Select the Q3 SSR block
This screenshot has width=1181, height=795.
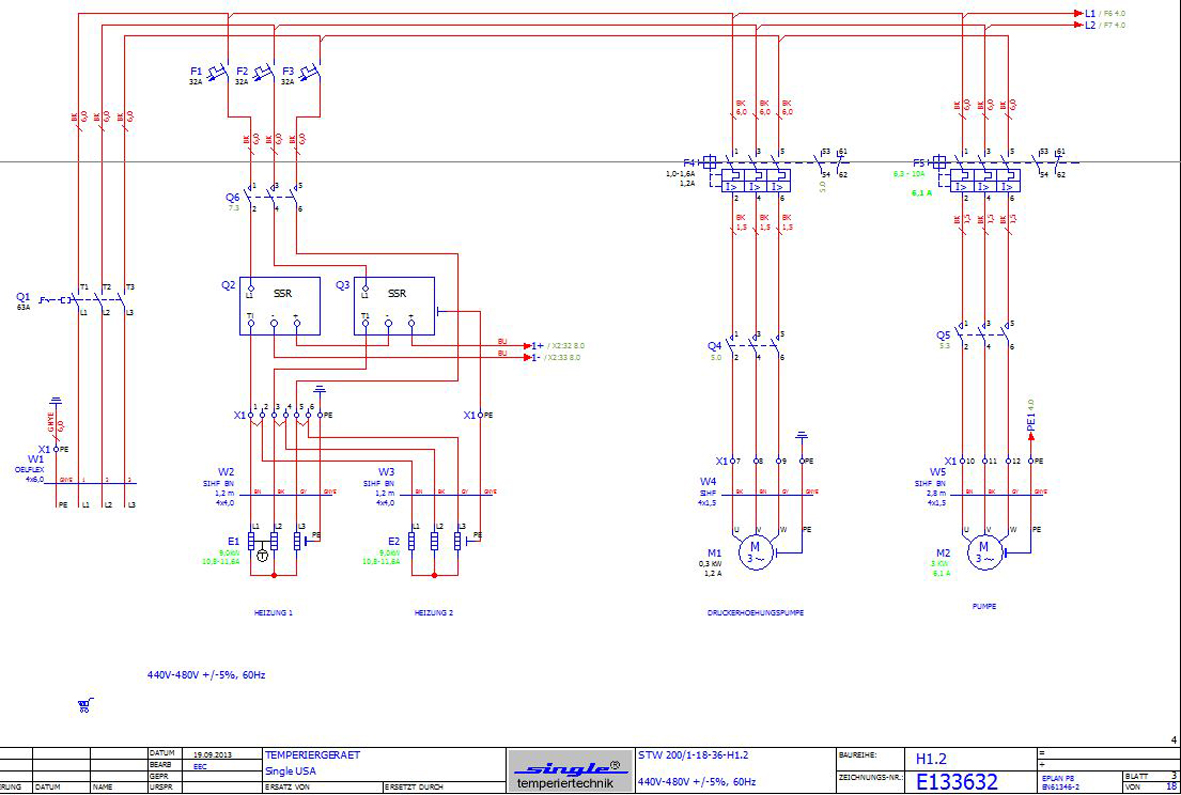coord(394,305)
